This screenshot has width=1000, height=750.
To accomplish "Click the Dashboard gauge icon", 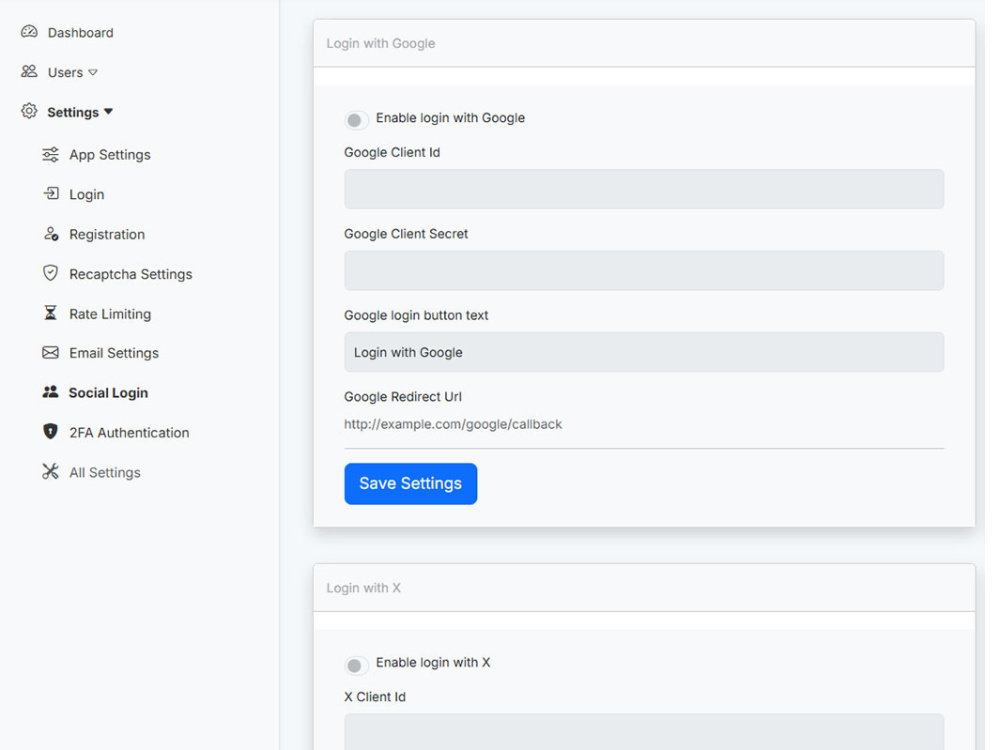I will (29, 32).
